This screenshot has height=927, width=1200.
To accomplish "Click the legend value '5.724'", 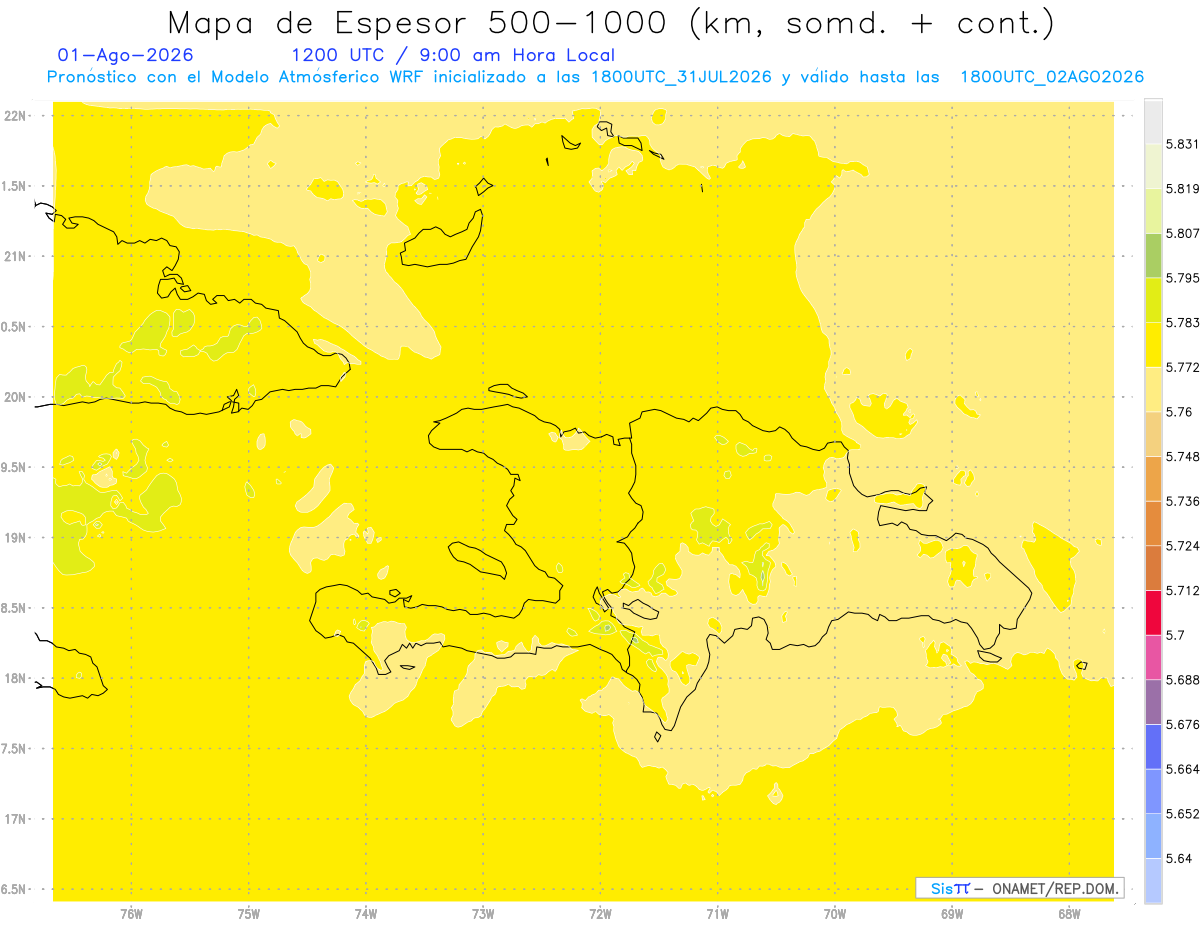I will pyautogui.click(x=1183, y=546).
